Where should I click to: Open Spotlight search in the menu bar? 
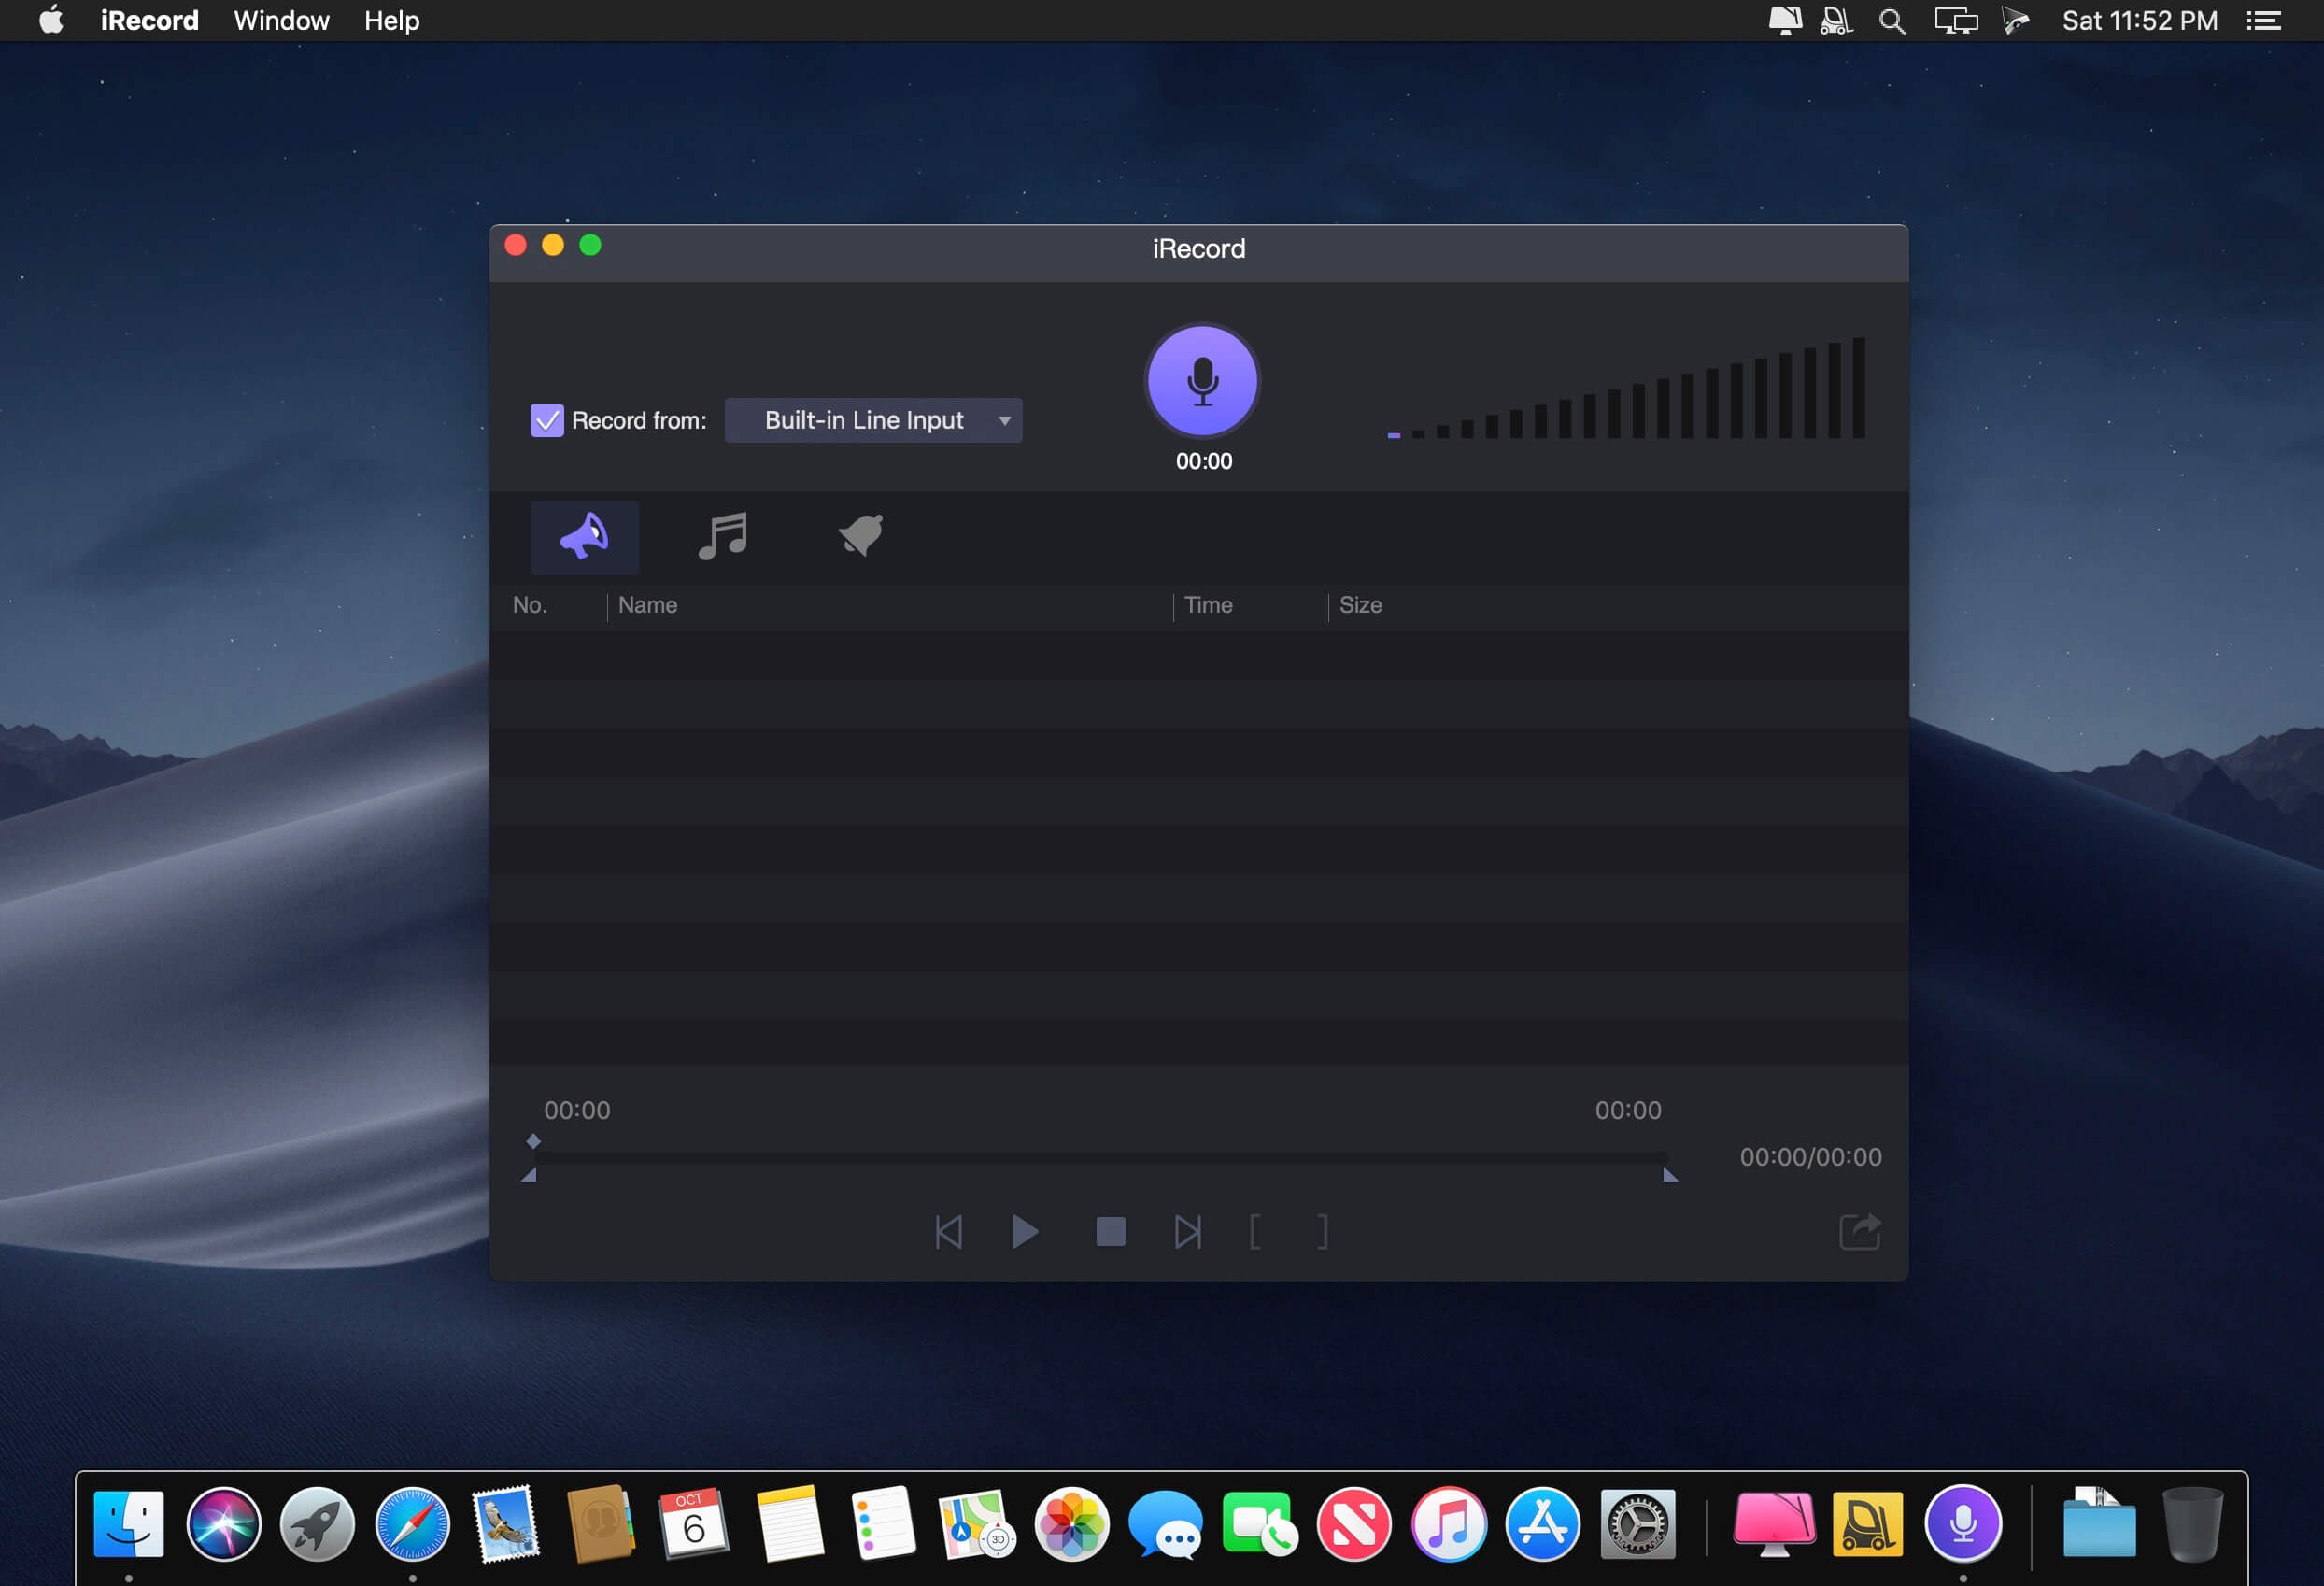tap(1892, 21)
